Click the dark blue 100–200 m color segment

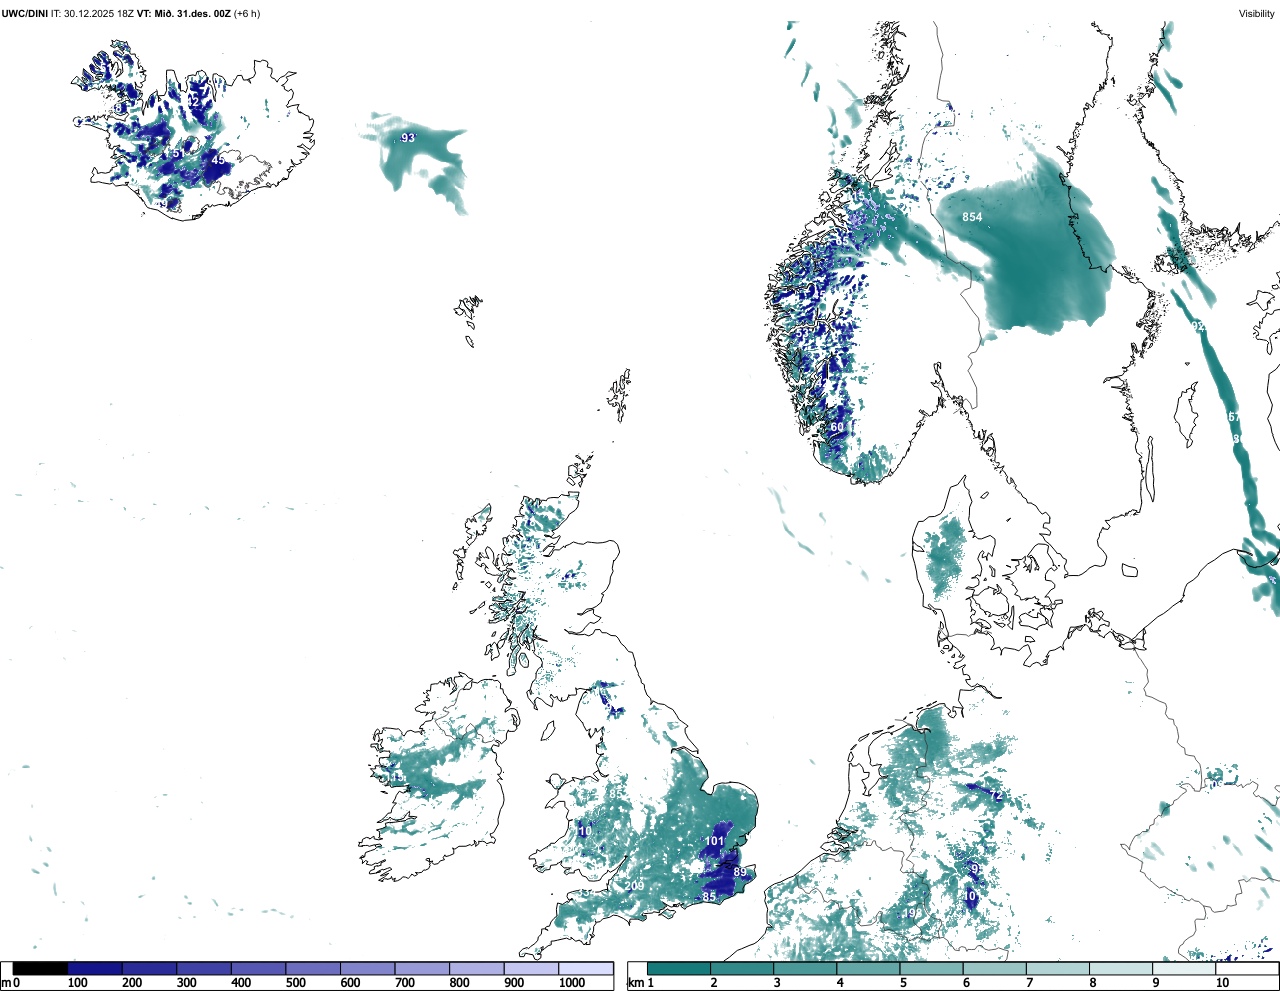click(x=95, y=968)
